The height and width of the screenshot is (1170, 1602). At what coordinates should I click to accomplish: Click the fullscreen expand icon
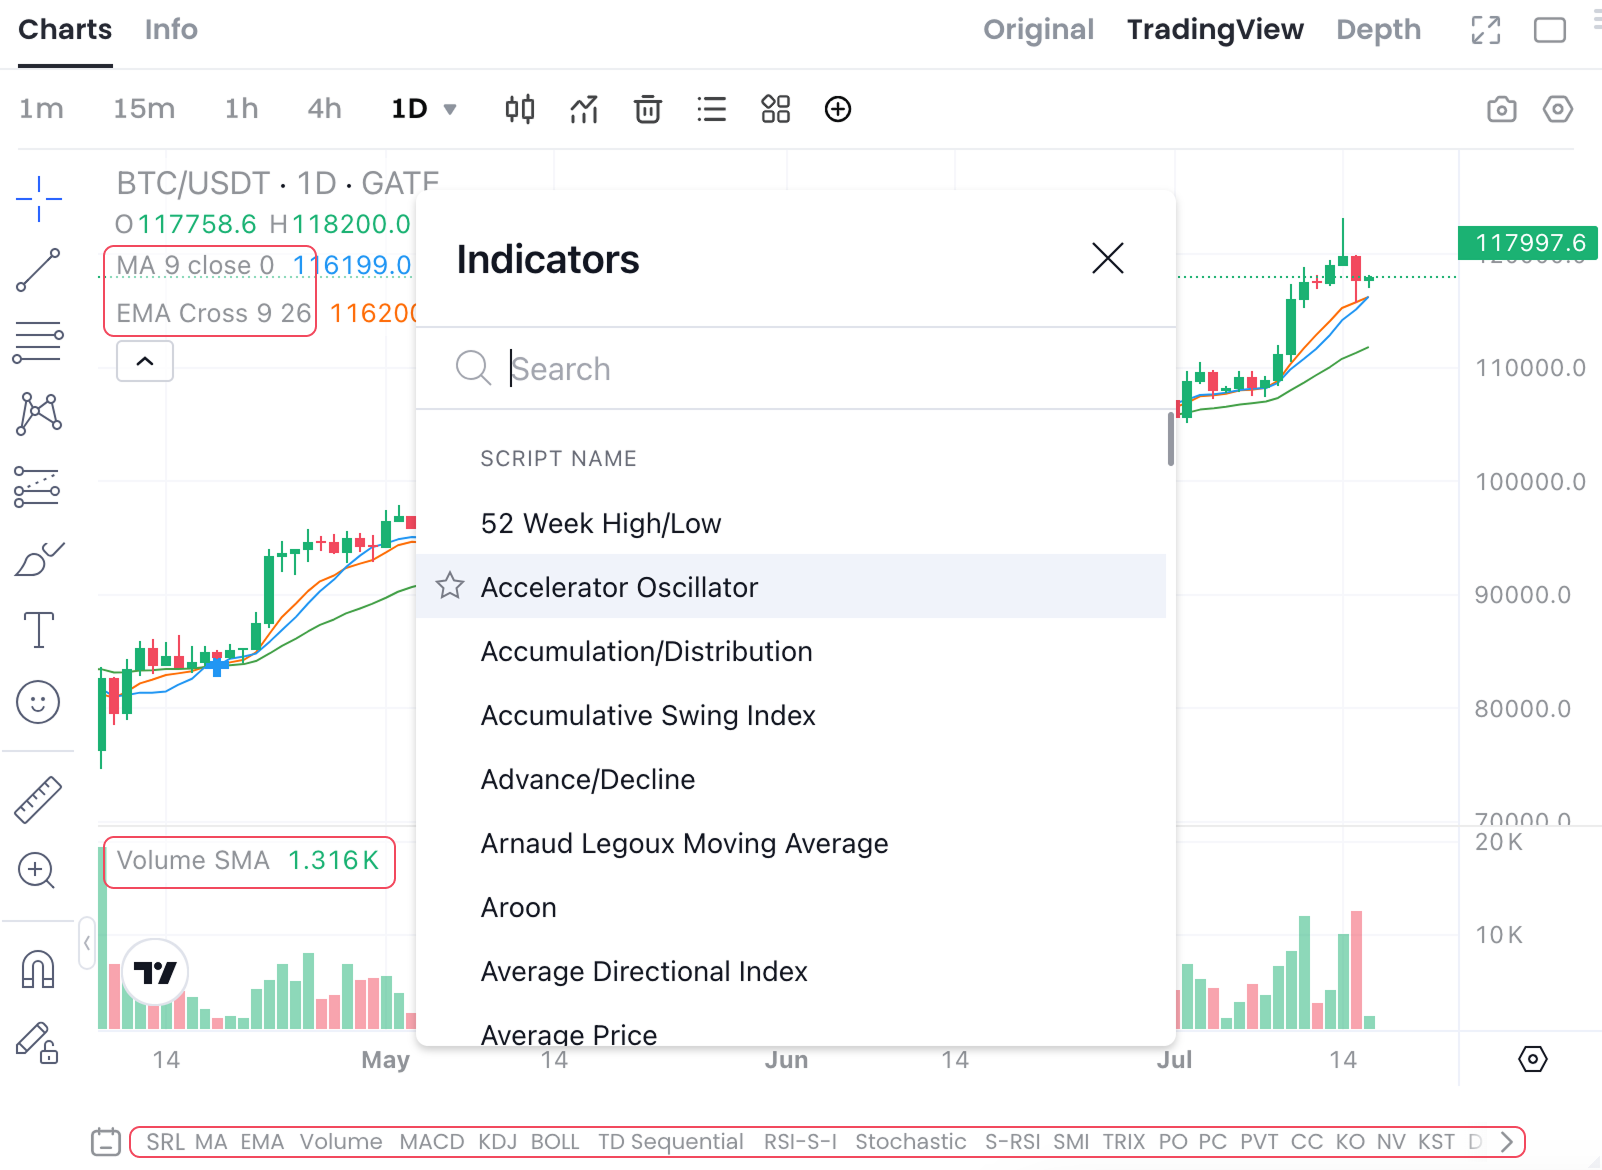pos(1486,30)
